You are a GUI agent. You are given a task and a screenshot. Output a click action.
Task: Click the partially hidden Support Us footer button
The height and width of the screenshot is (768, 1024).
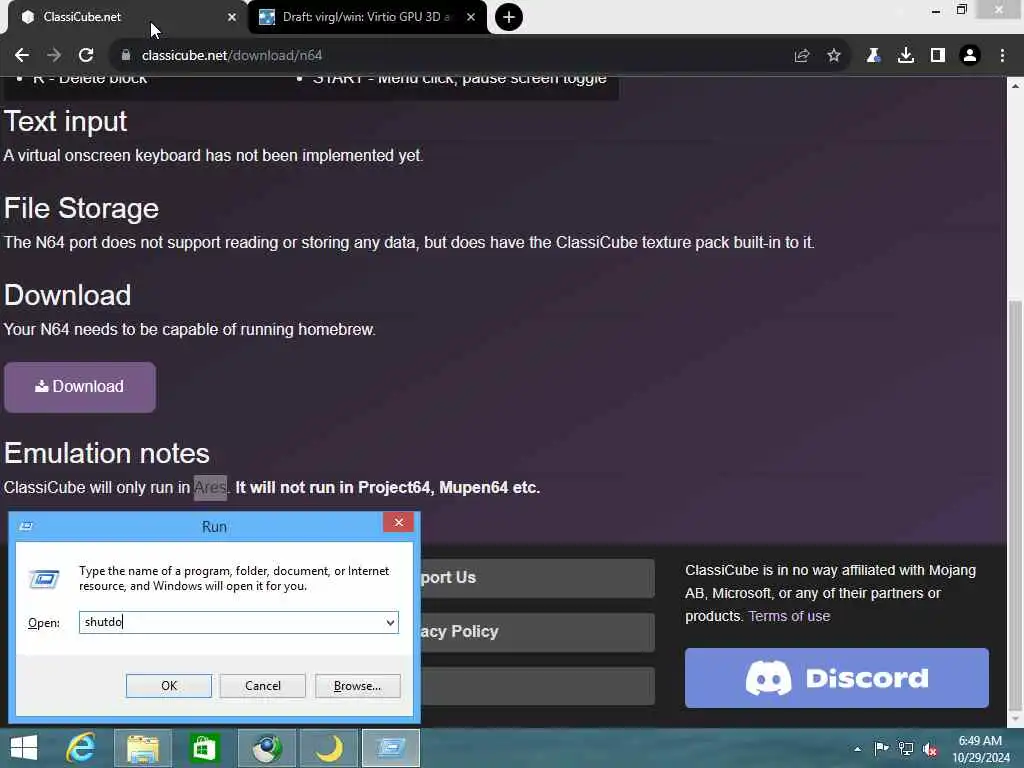point(537,578)
